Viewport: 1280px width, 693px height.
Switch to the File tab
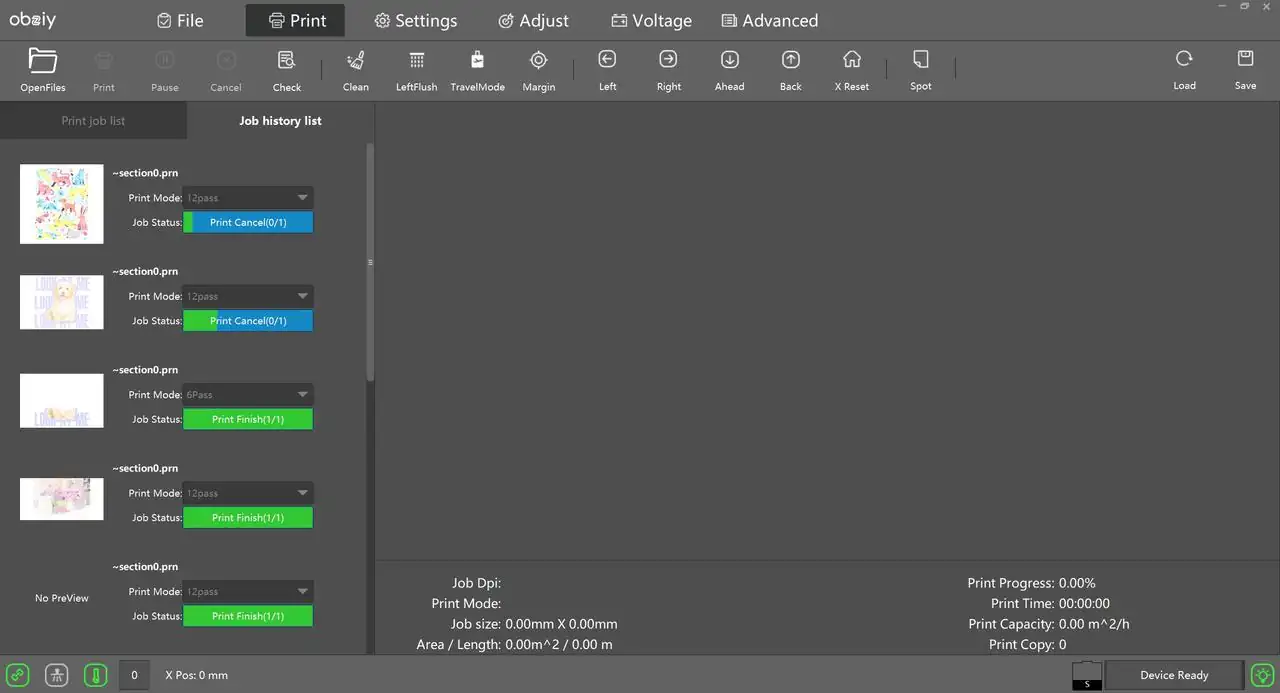point(180,20)
